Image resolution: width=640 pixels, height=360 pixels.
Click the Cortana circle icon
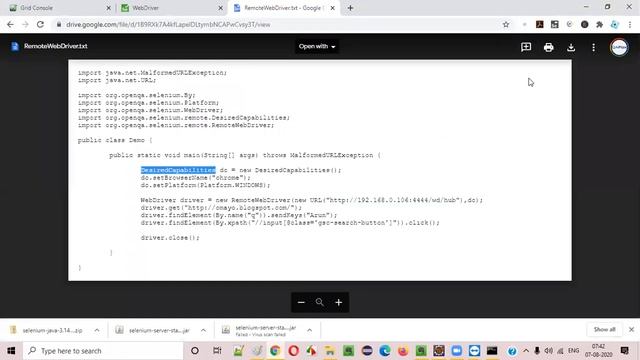(195, 351)
